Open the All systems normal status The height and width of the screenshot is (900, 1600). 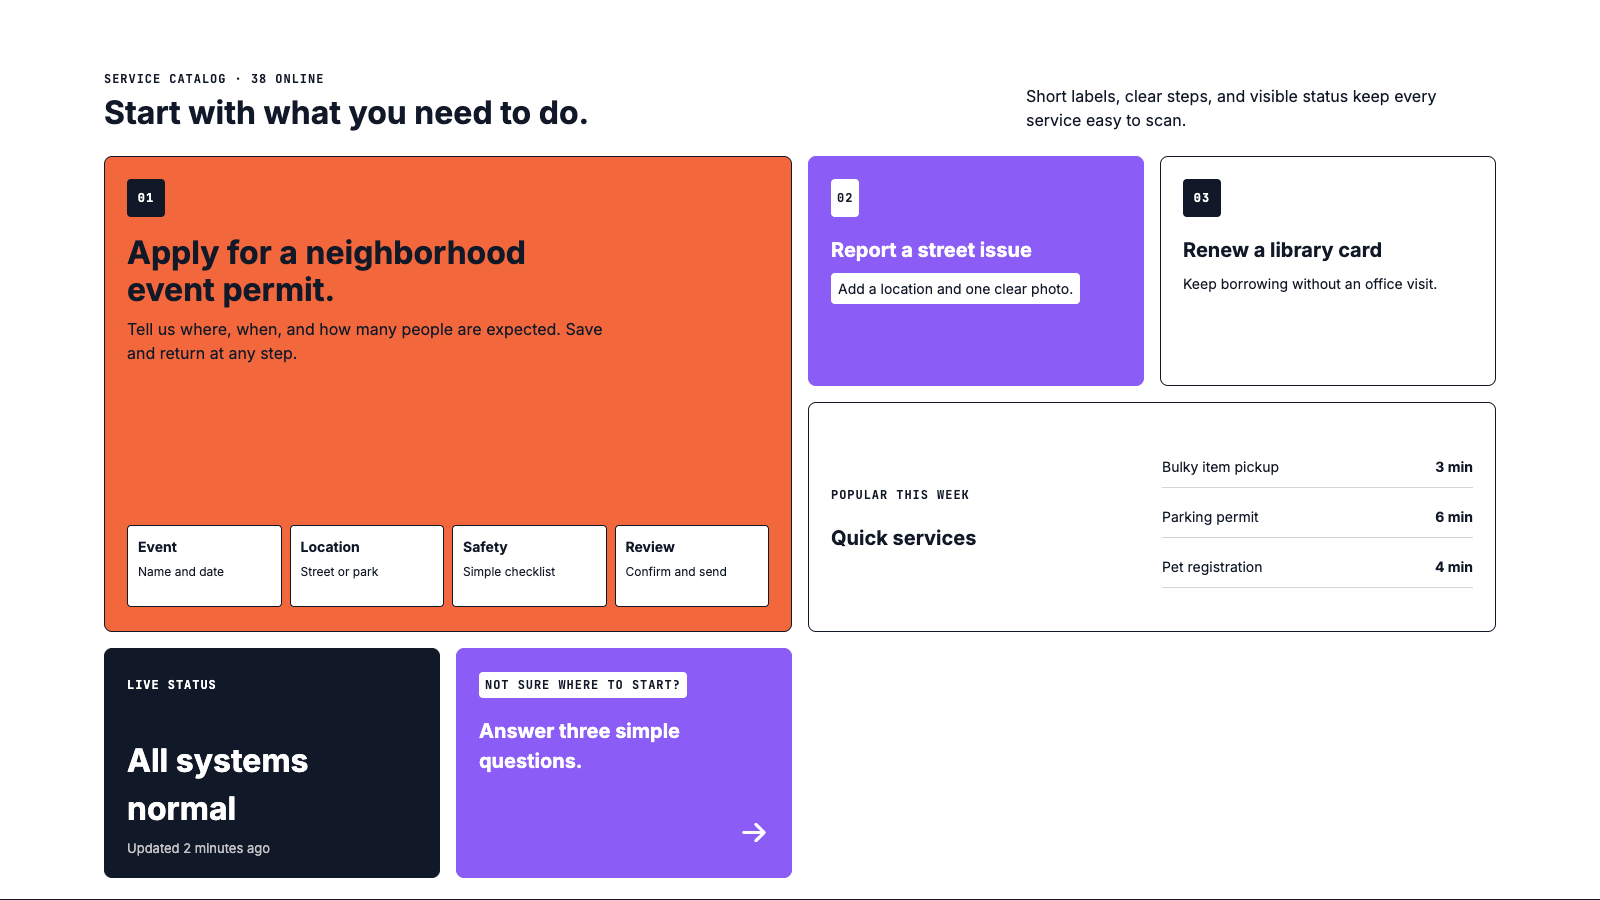(217, 785)
